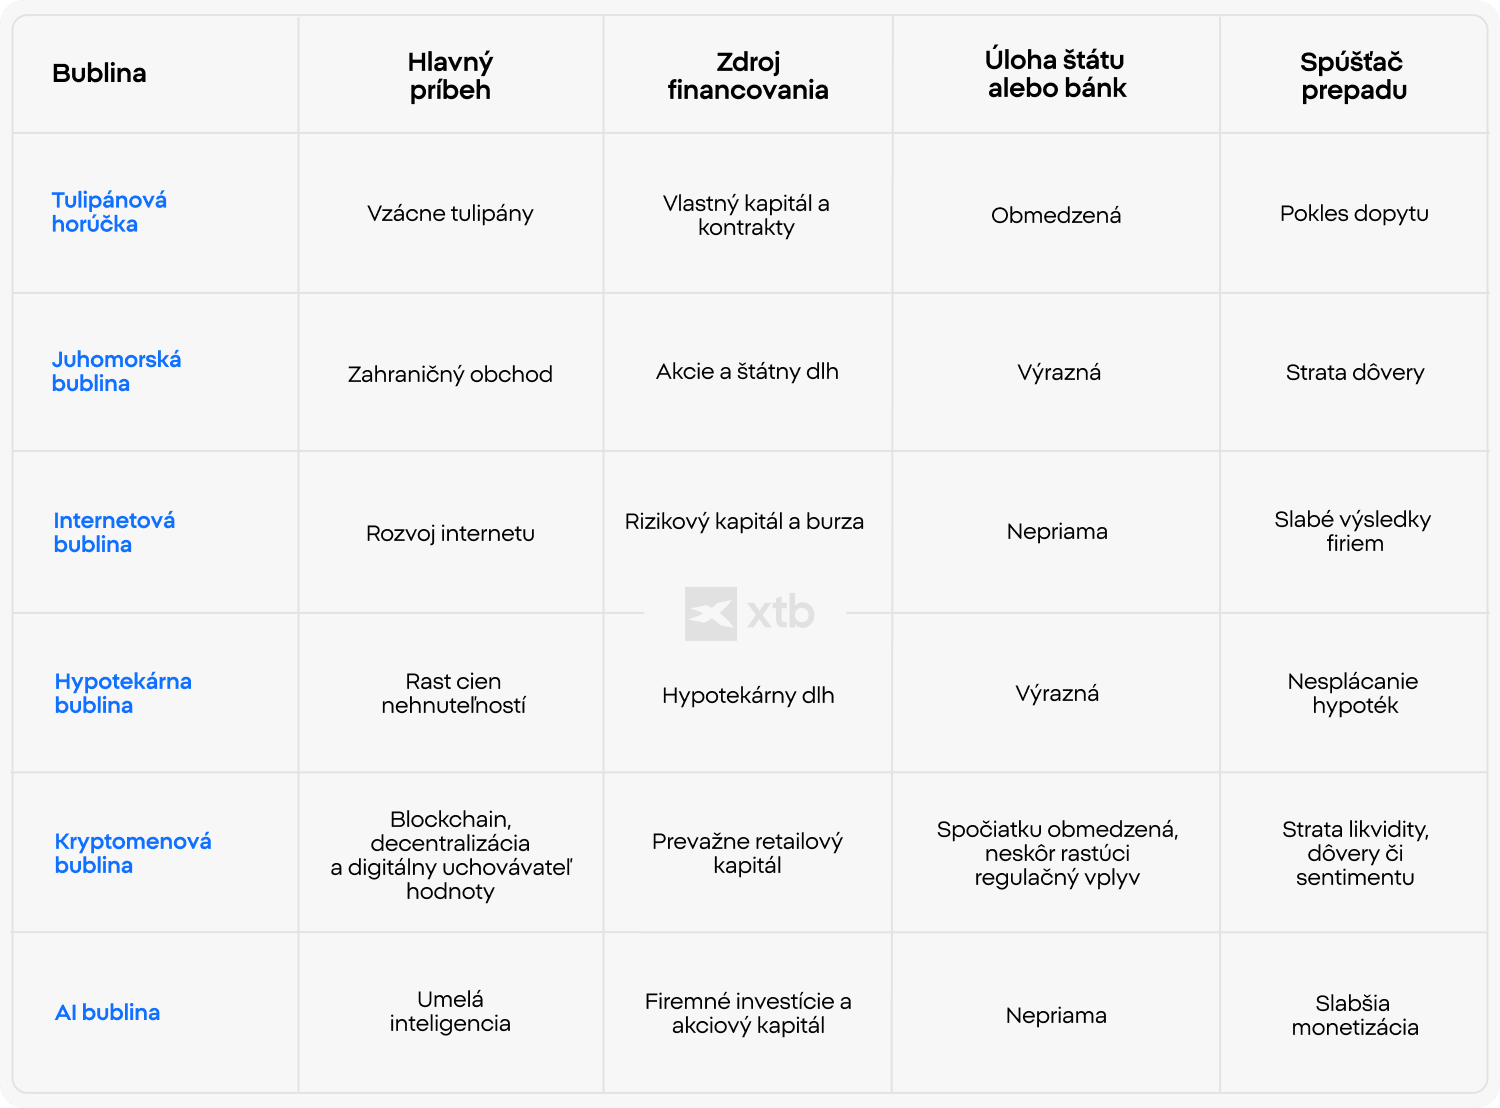Select the Strata dôvery cell
The image size is (1500, 1108).
coord(1354,372)
